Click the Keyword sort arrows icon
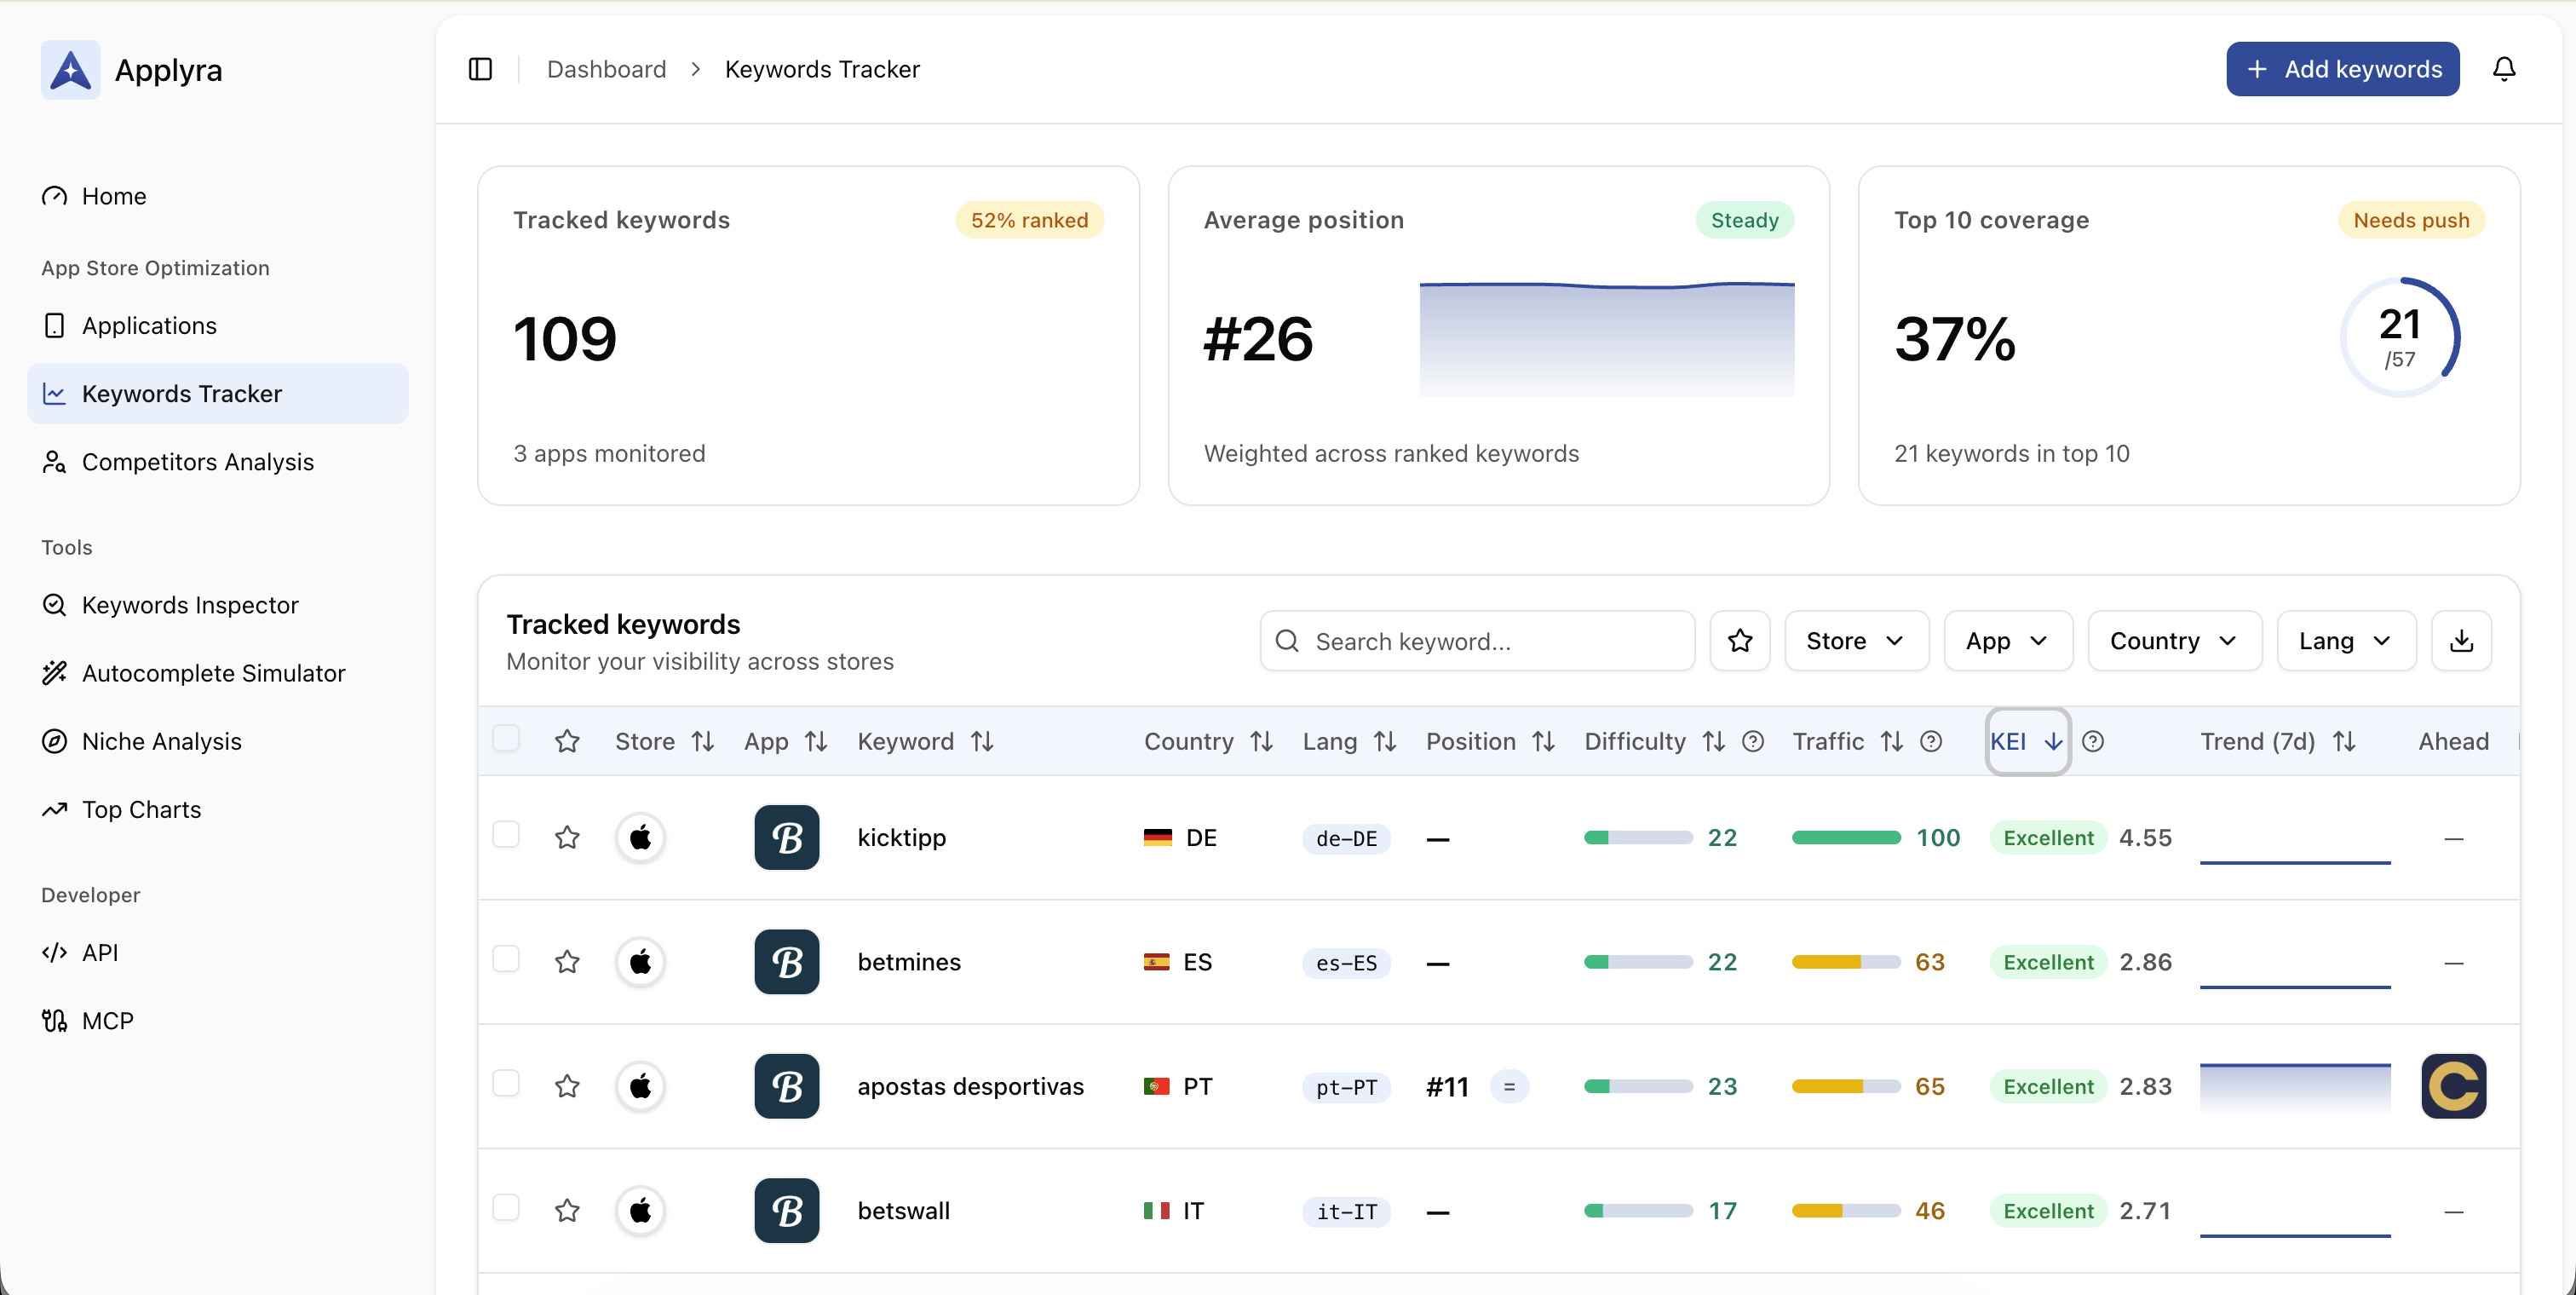Image resolution: width=2576 pixels, height=1295 pixels. [x=982, y=741]
